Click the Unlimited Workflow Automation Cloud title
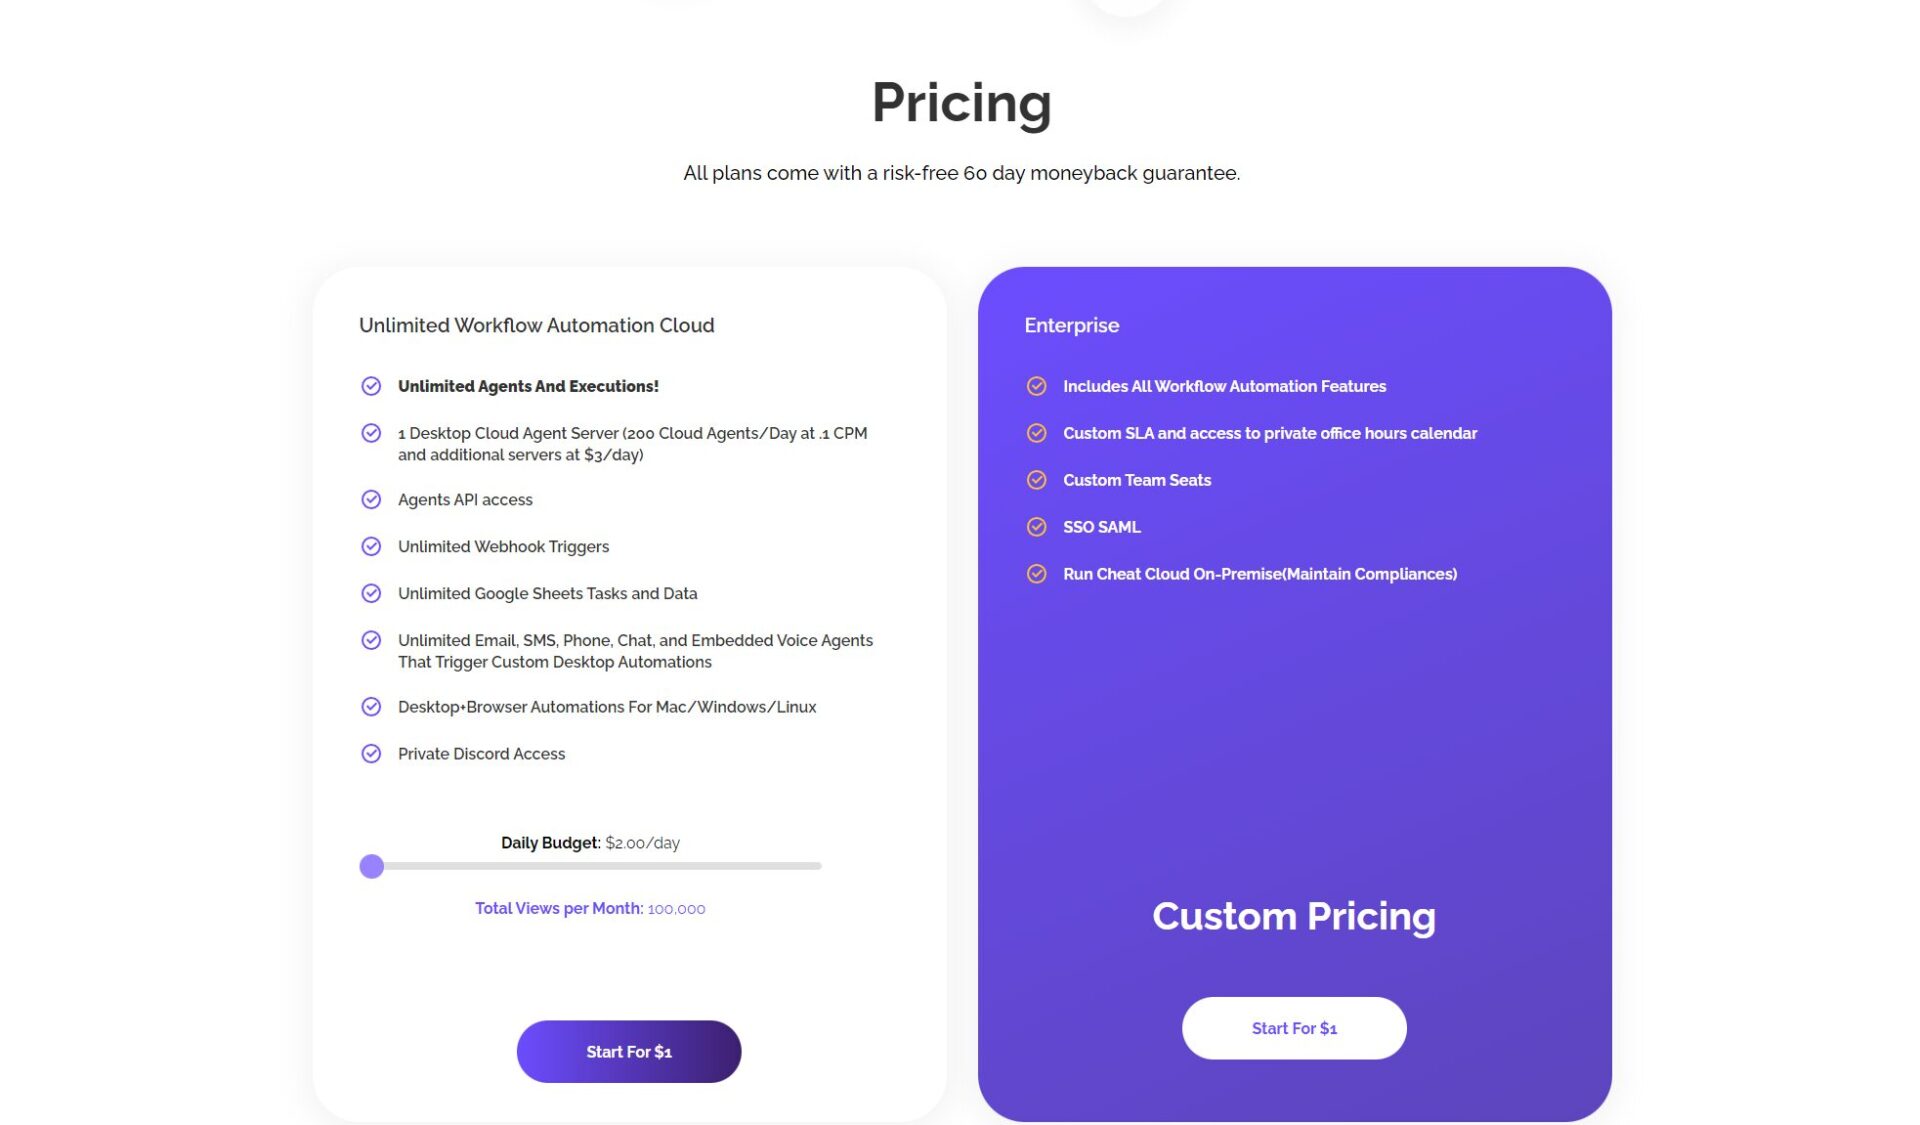Image resolution: width=1920 pixels, height=1125 pixels. 536,325
